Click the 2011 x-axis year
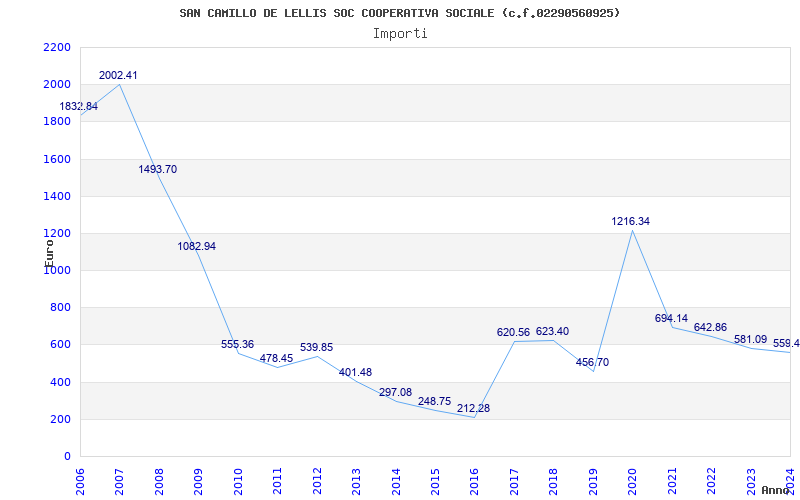The image size is (800, 500). tap(277, 482)
